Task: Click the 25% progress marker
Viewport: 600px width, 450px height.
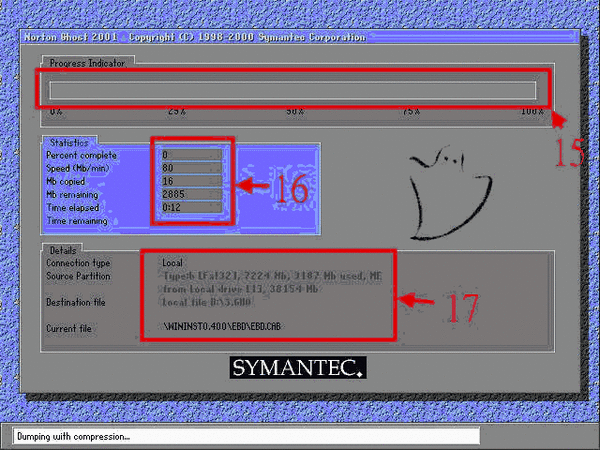Action: 177,112
